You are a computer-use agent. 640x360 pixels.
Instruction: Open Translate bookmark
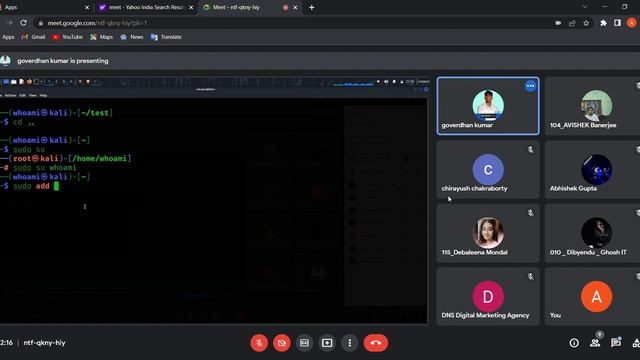[x=166, y=37]
